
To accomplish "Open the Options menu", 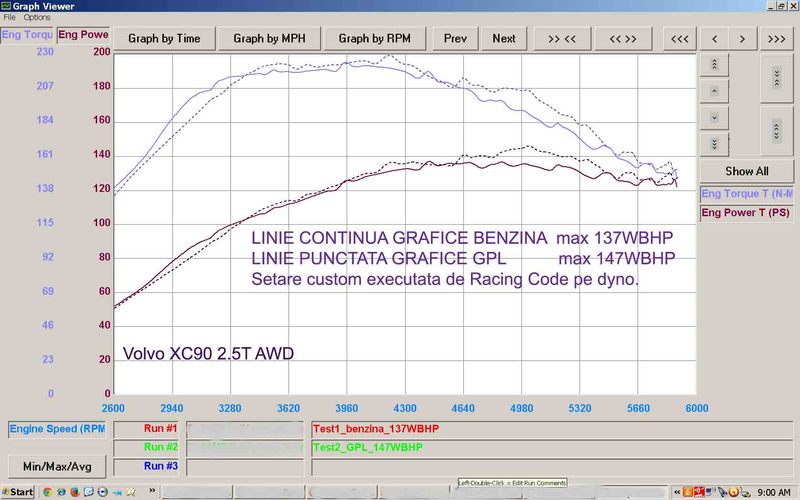I will (x=37, y=17).
